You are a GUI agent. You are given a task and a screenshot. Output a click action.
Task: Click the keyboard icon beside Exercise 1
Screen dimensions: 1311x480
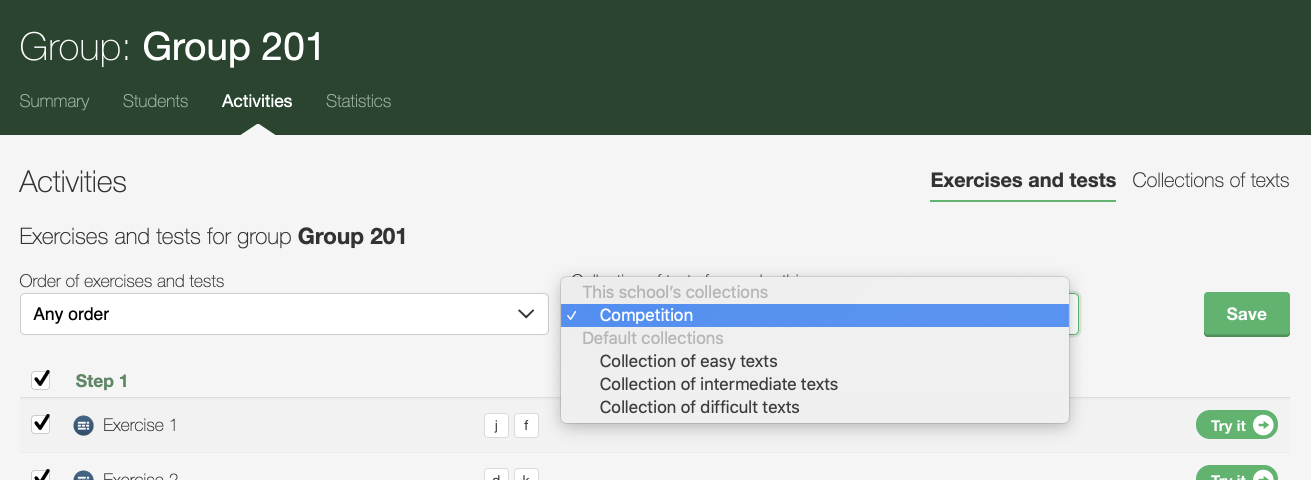pos(83,425)
